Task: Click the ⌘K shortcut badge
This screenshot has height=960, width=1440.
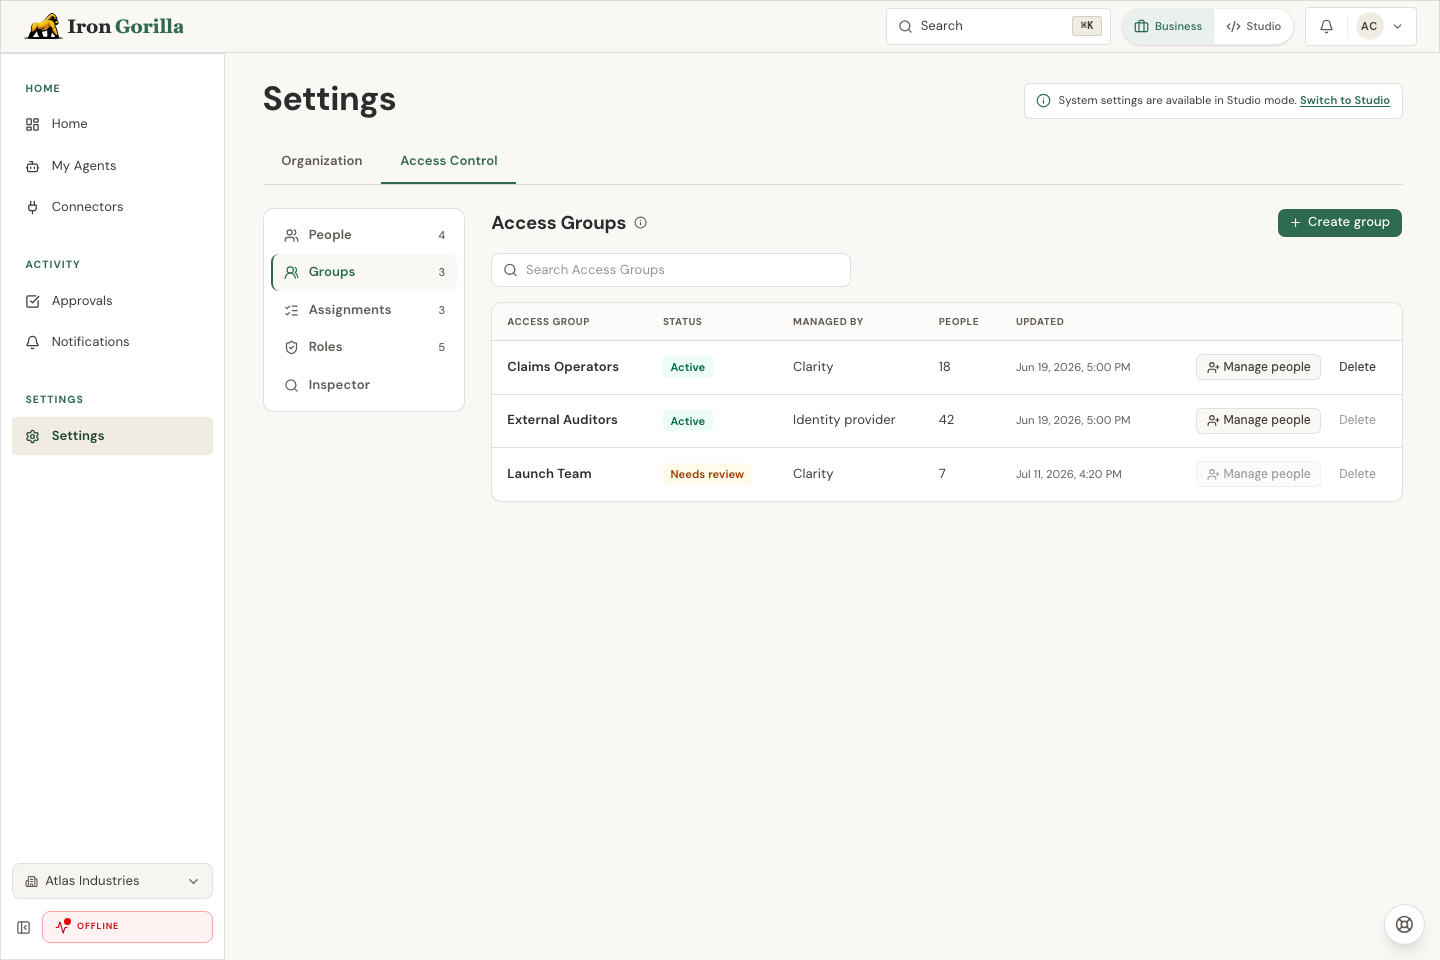Action: 1087,27
